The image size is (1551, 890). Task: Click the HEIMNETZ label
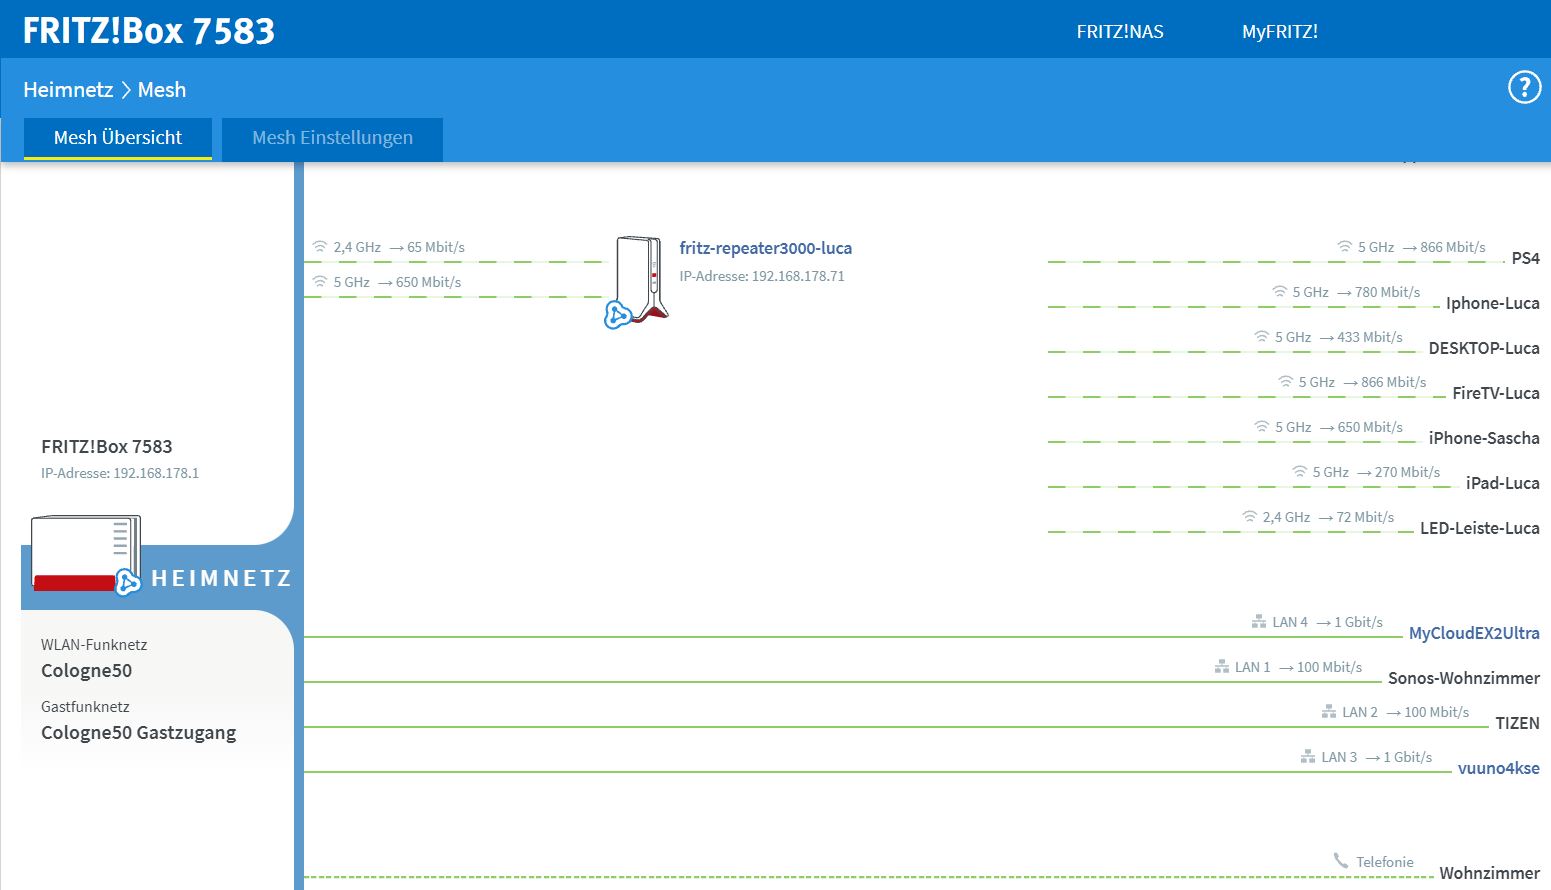[221, 578]
